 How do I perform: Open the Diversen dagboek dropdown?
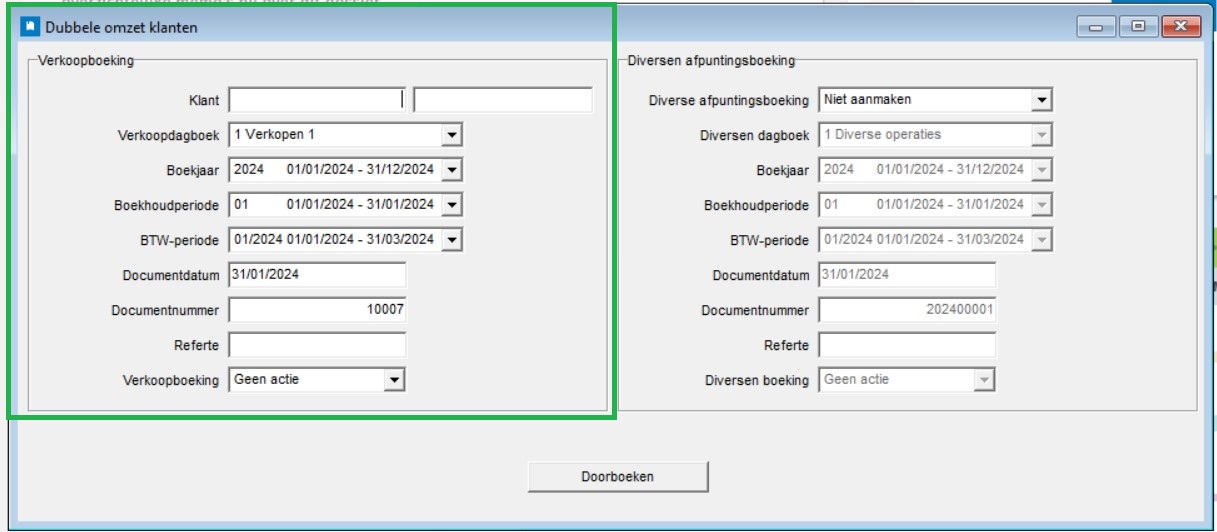[1042, 135]
